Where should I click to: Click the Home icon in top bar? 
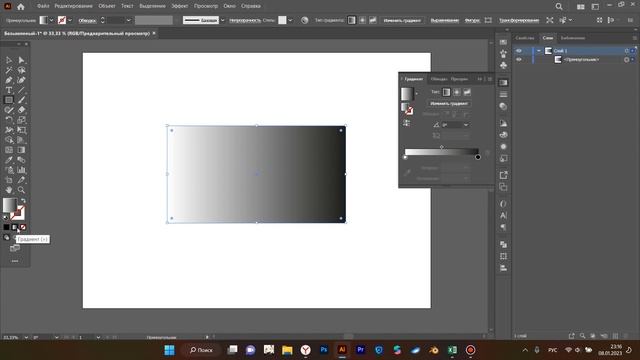click(21, 7)
